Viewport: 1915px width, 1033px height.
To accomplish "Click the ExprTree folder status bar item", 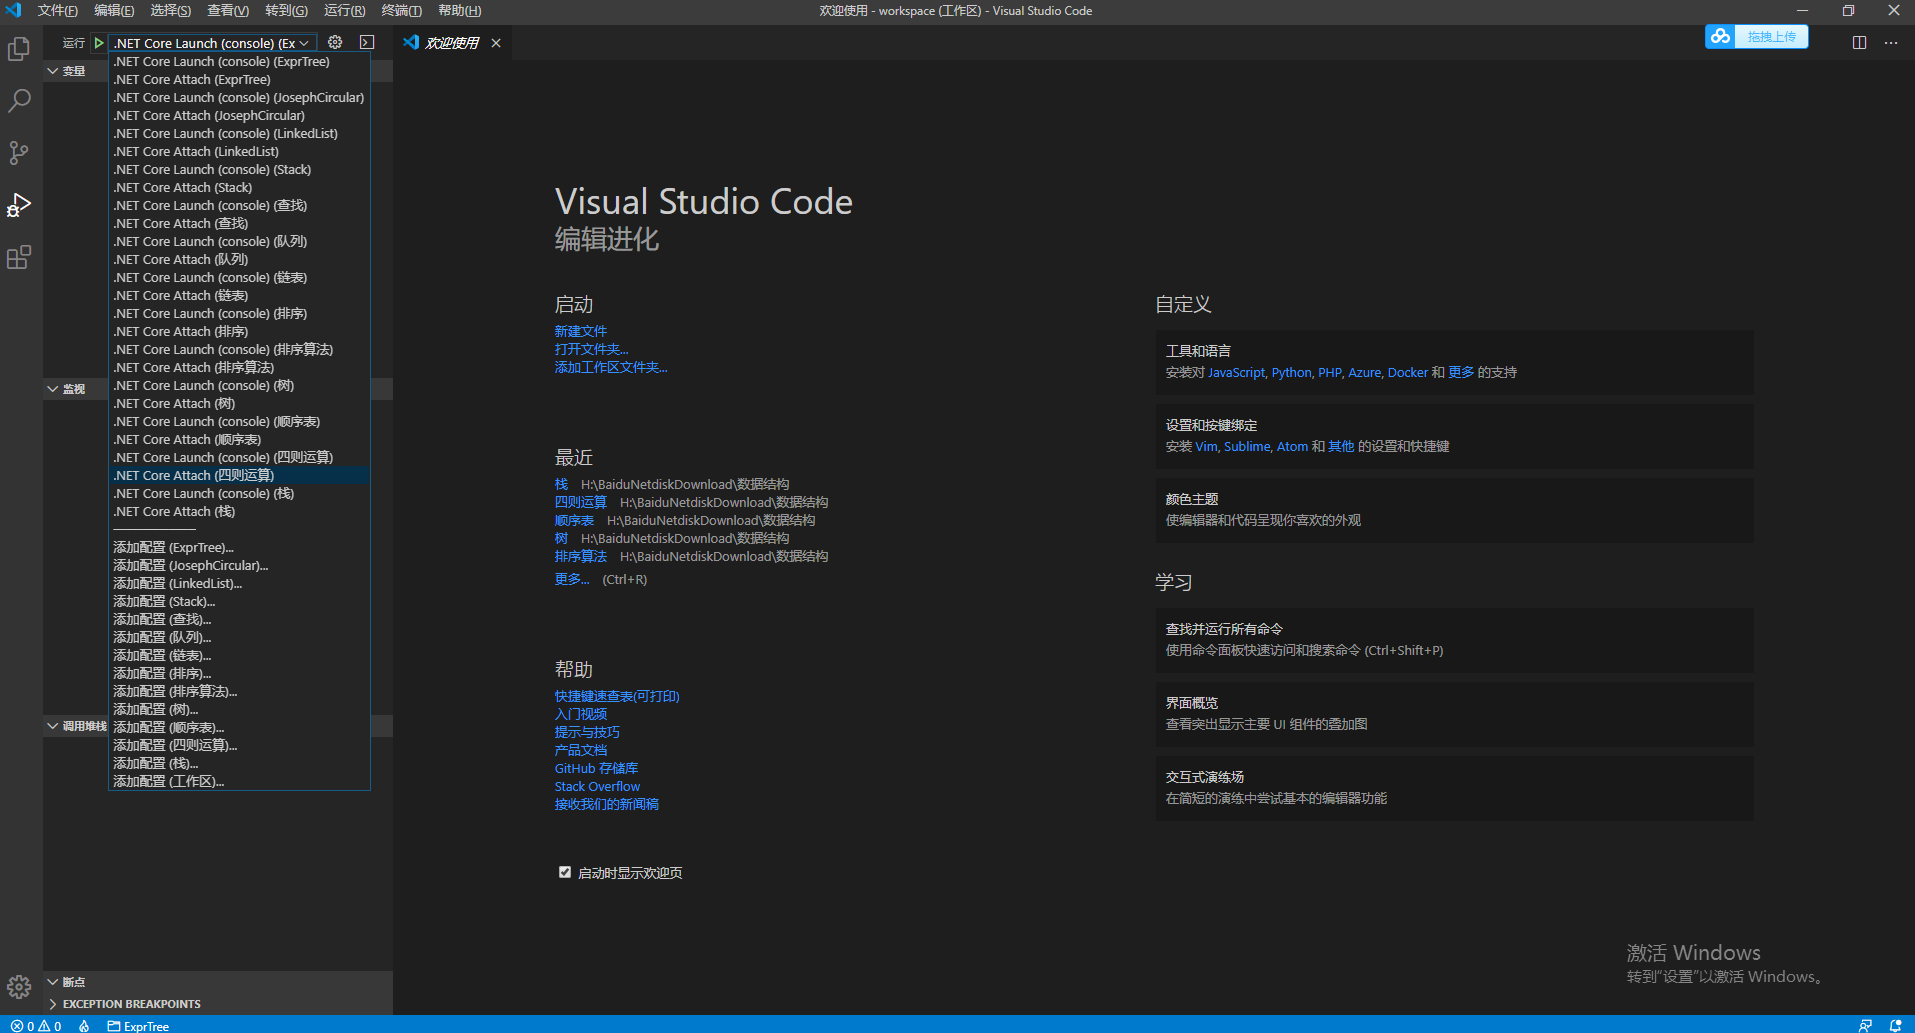I will click(138, 1026).
